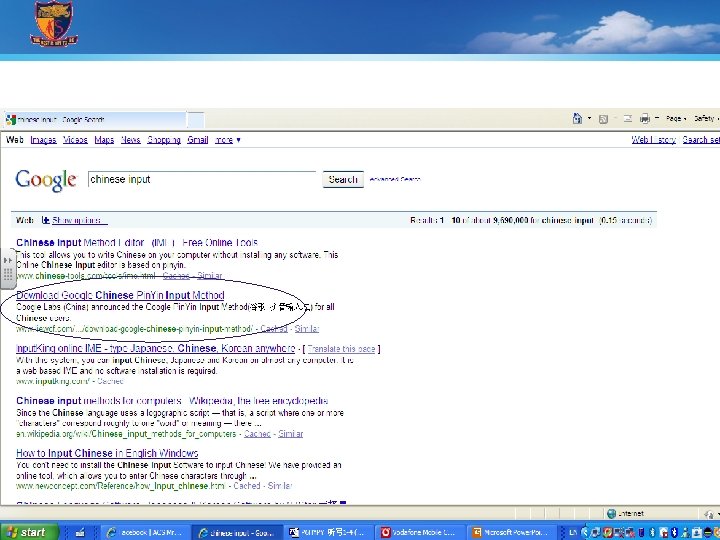Open the Home button dropdown arrow
Screen dimensions: 720x540
590,118
